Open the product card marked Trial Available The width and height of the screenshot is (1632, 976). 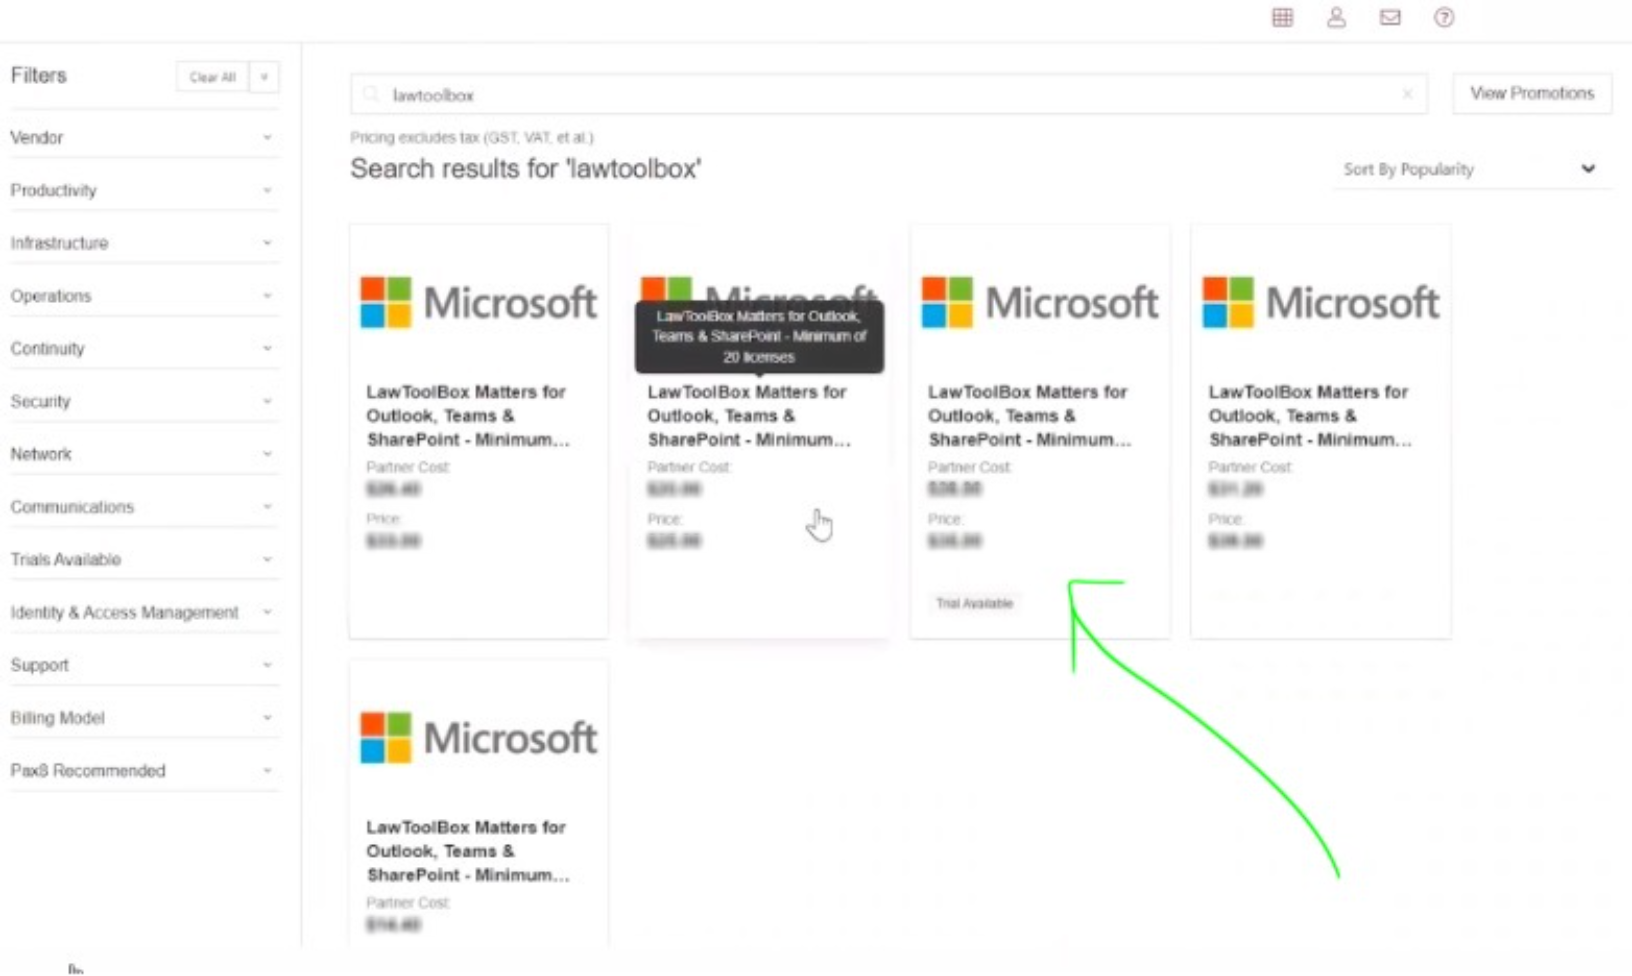[1040, 431]
